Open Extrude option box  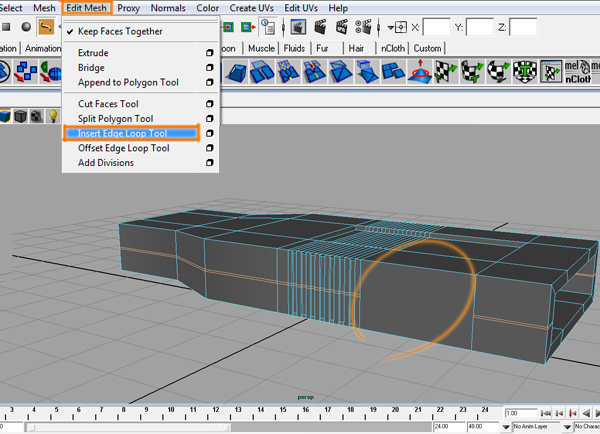point(209,53)
